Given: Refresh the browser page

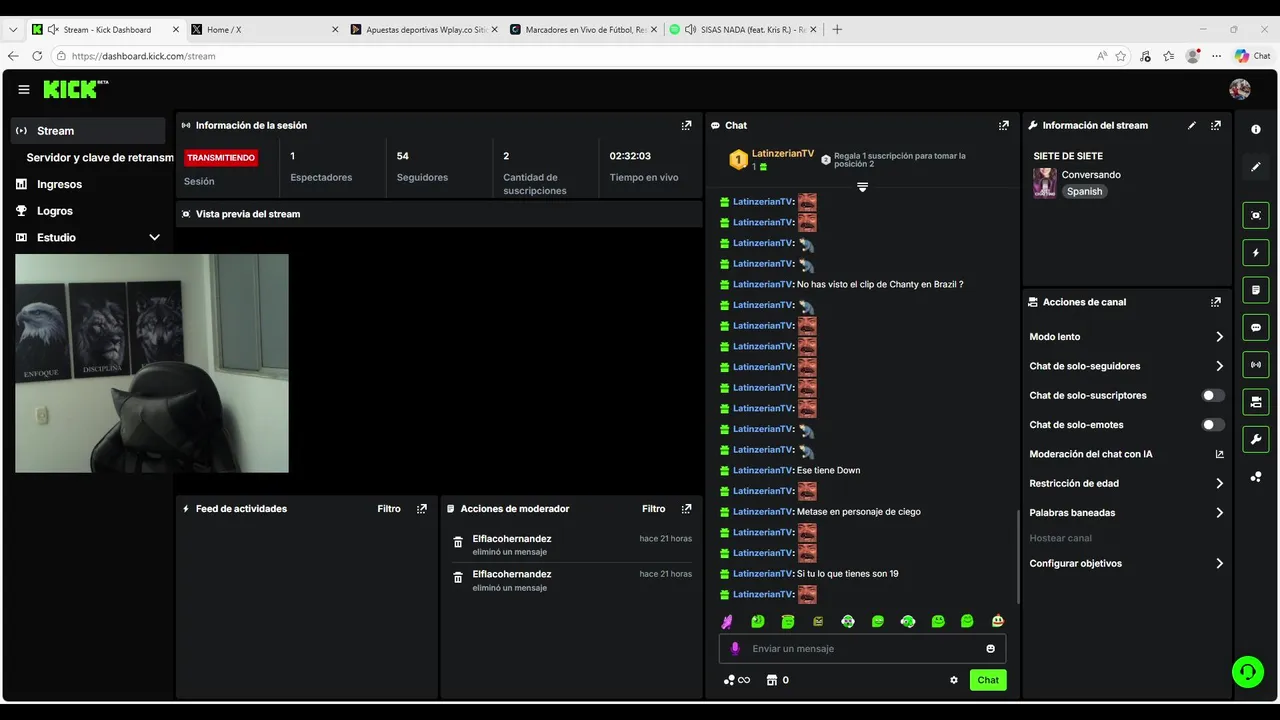Looking at the screenshot, I should click(x=38, y=56).
